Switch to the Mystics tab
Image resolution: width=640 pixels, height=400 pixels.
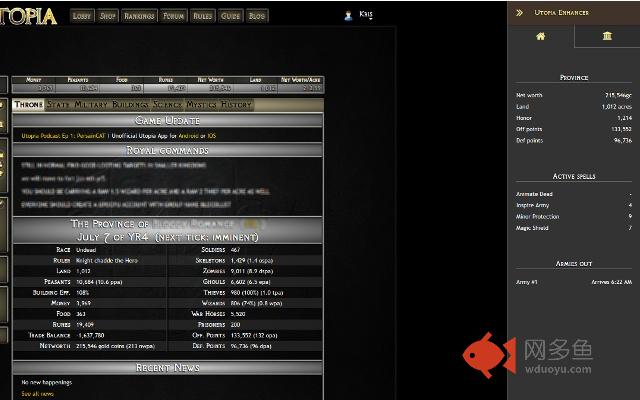tap(201, 104)
